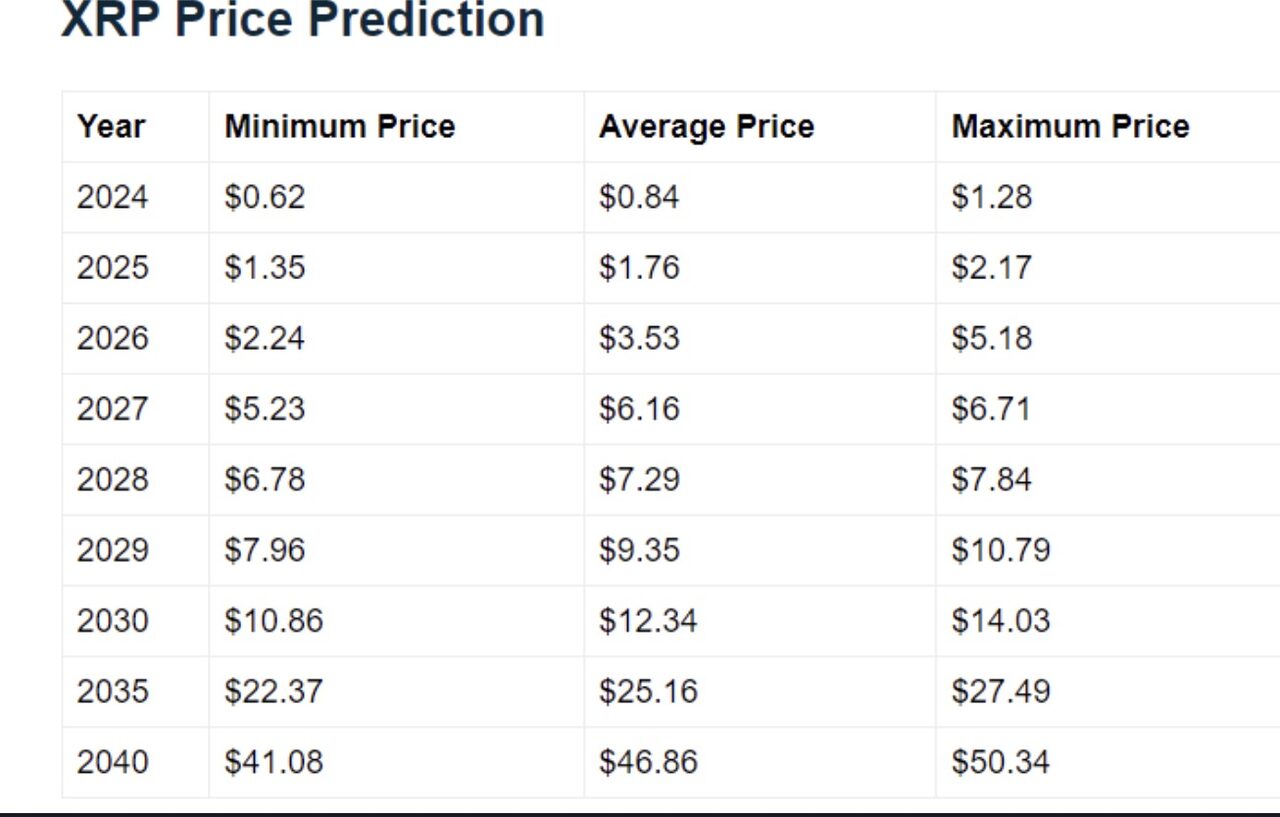Select the 2040 year cell
The image size is (1280, 817).
tap(112, 762)
